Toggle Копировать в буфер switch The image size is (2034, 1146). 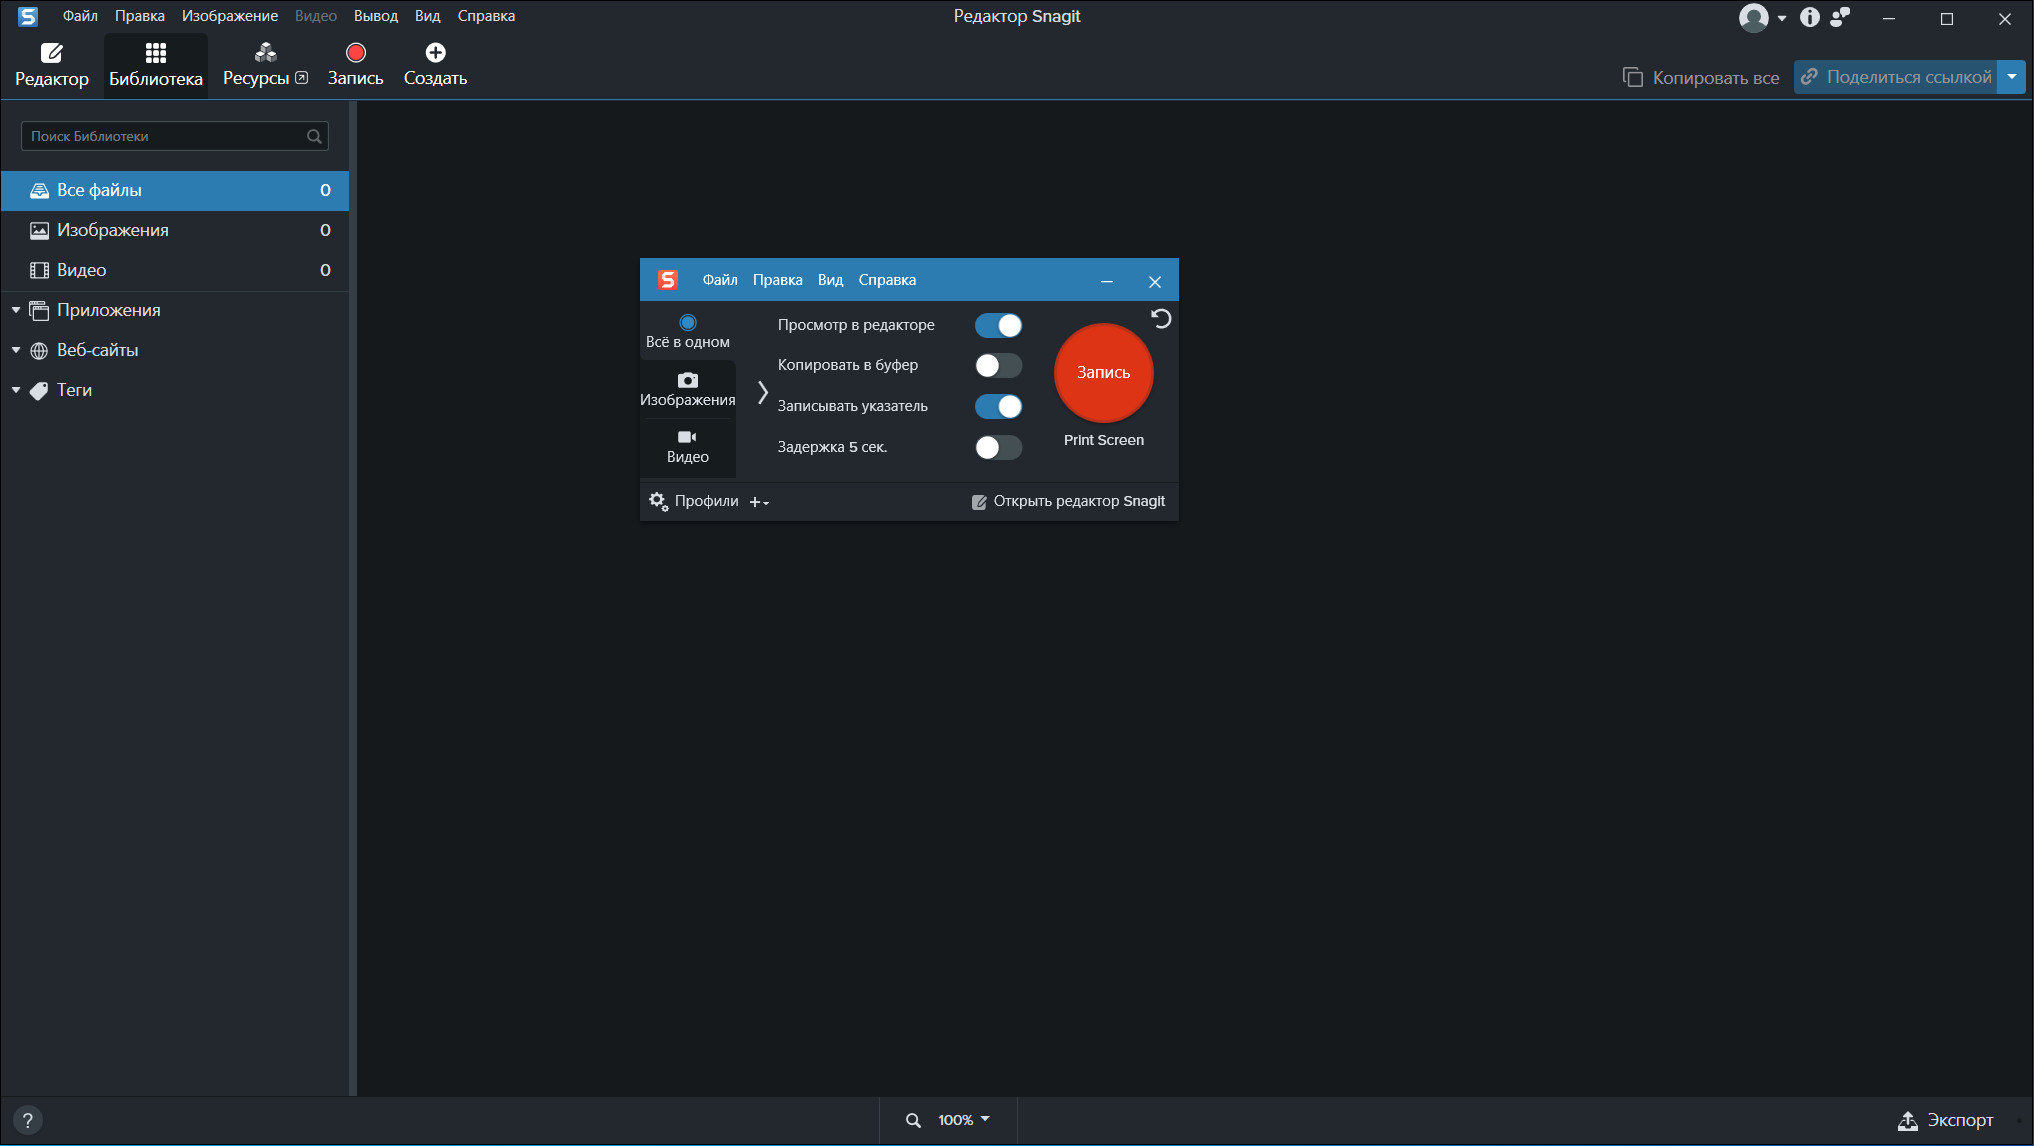(x=998, y=366)
